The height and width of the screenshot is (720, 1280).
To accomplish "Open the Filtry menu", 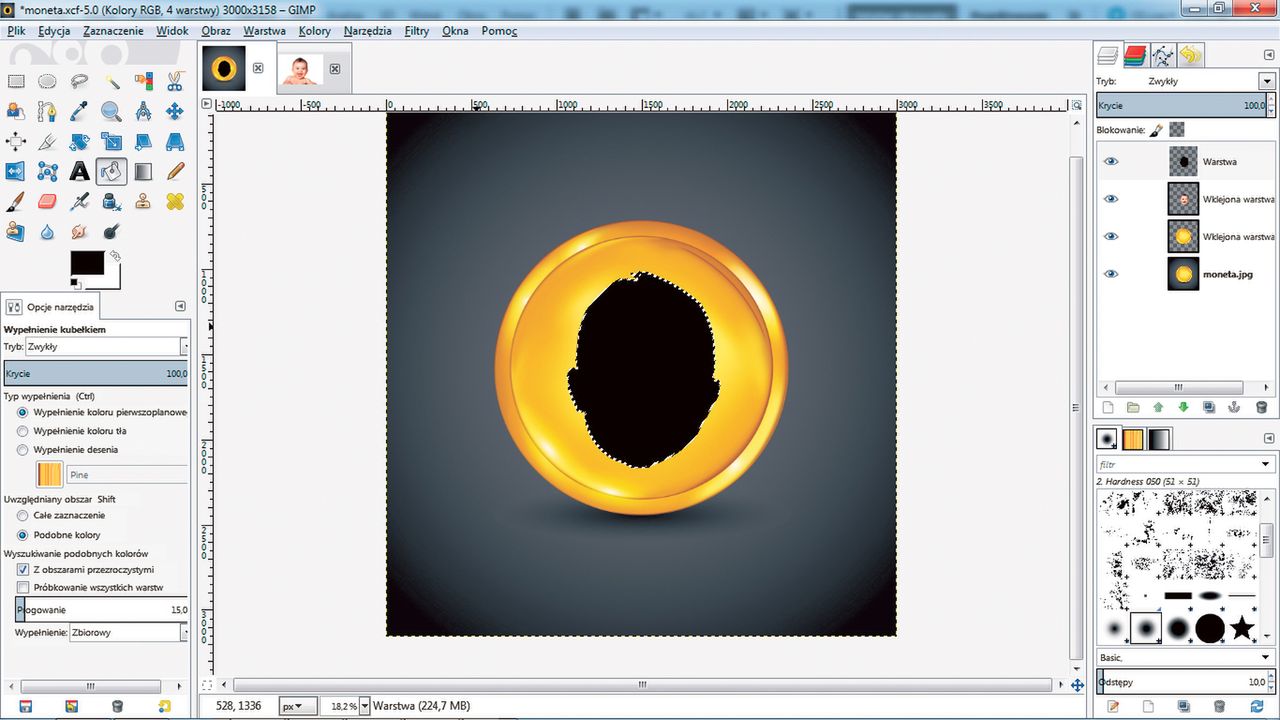I will point(417,31).
